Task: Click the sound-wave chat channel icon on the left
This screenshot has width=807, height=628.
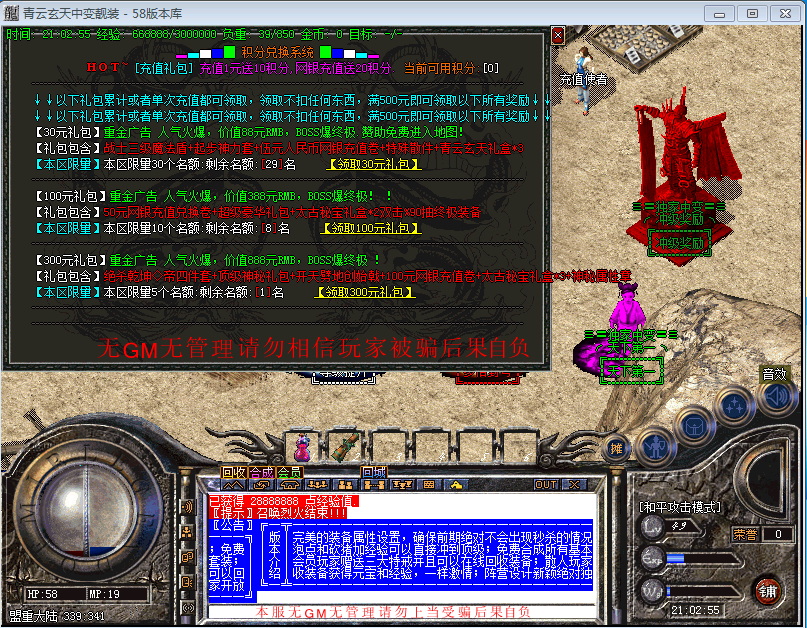Action: point(187,507)
